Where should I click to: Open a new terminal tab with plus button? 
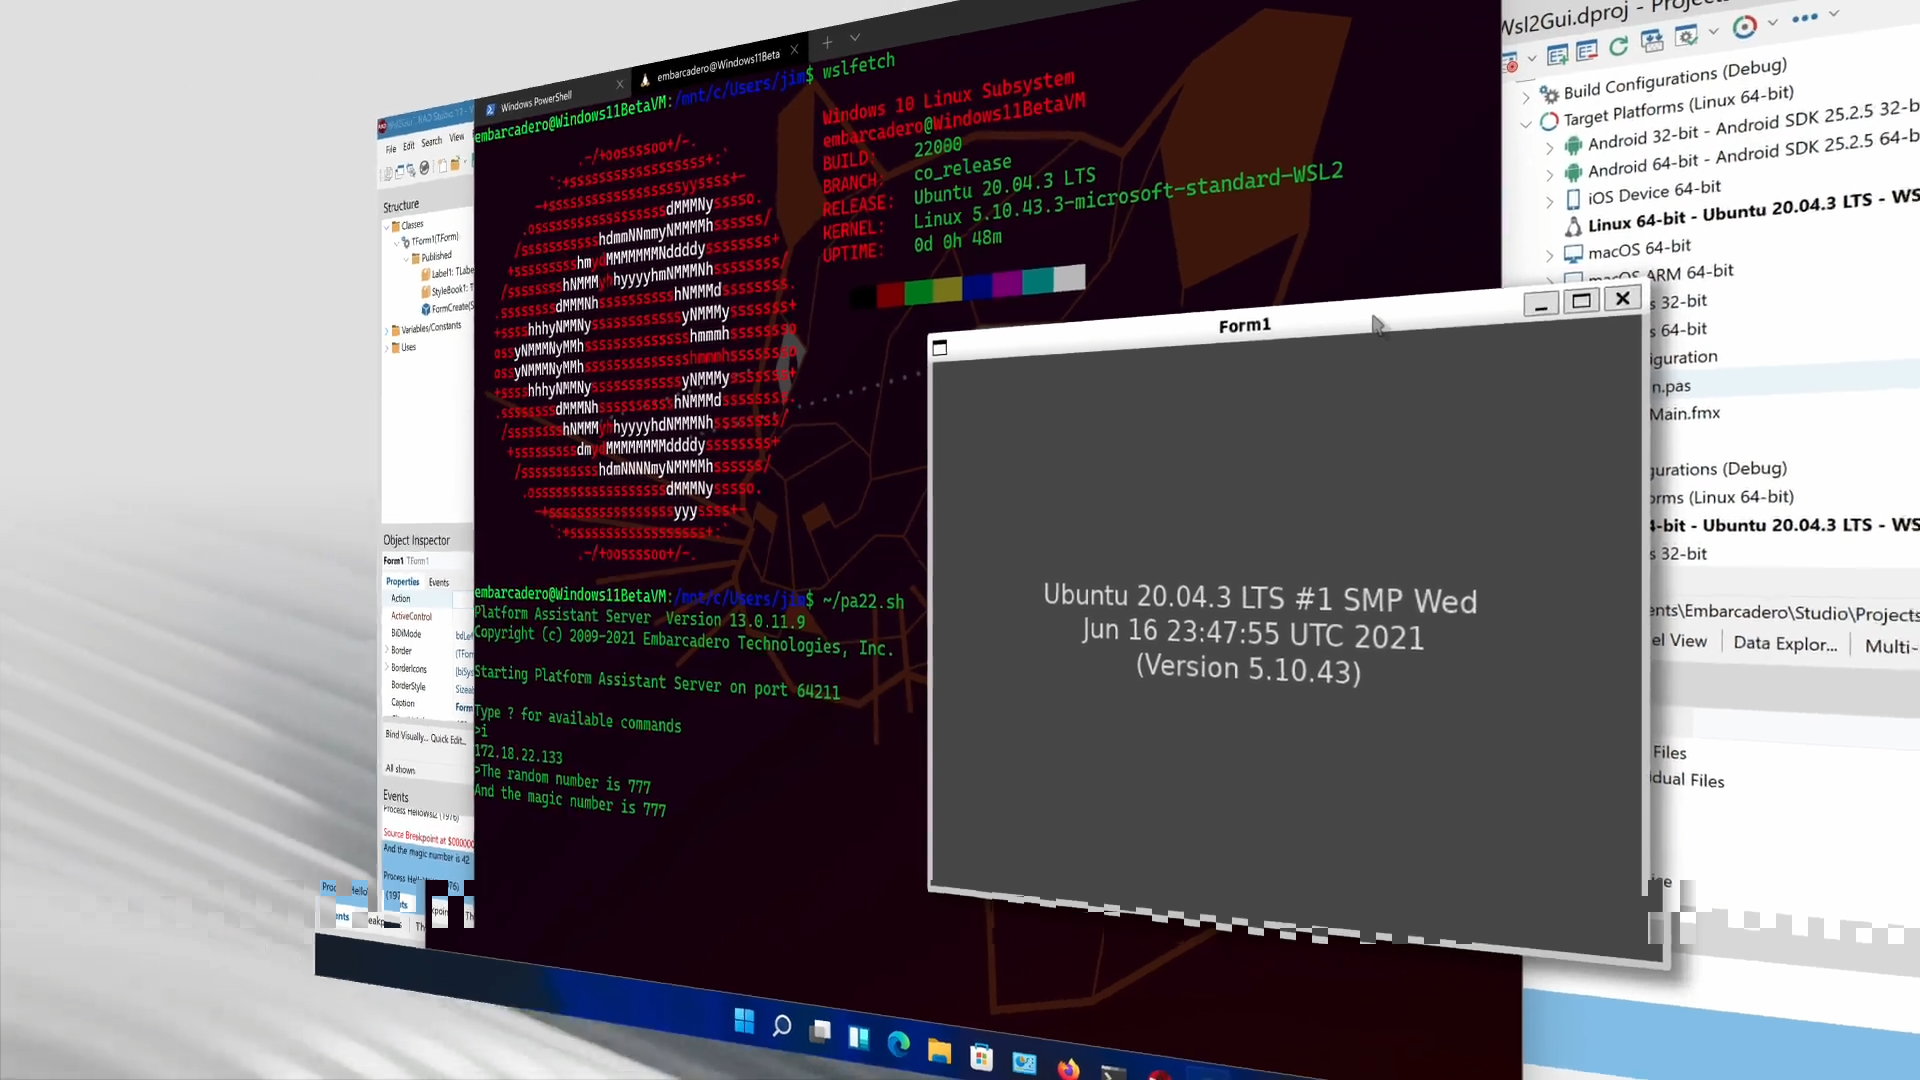pyautogui.click(x=827, y=43)
